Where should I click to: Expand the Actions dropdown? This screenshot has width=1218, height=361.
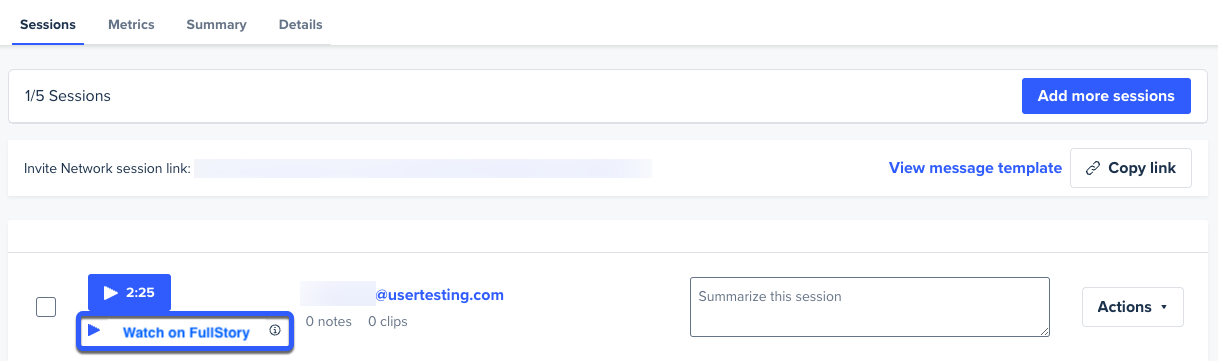[x=1133, y=307]
